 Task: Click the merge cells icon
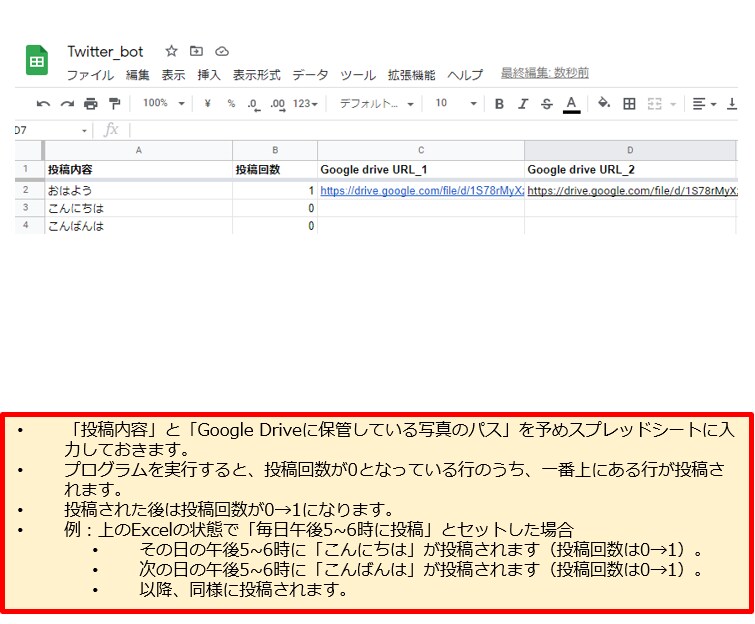[654, 104]
